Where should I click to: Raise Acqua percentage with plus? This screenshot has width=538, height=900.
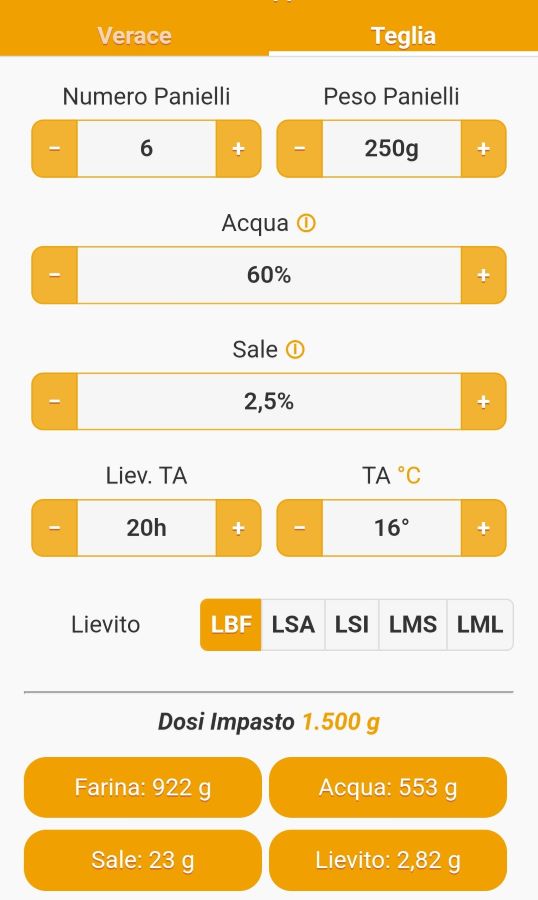point(483,275)
